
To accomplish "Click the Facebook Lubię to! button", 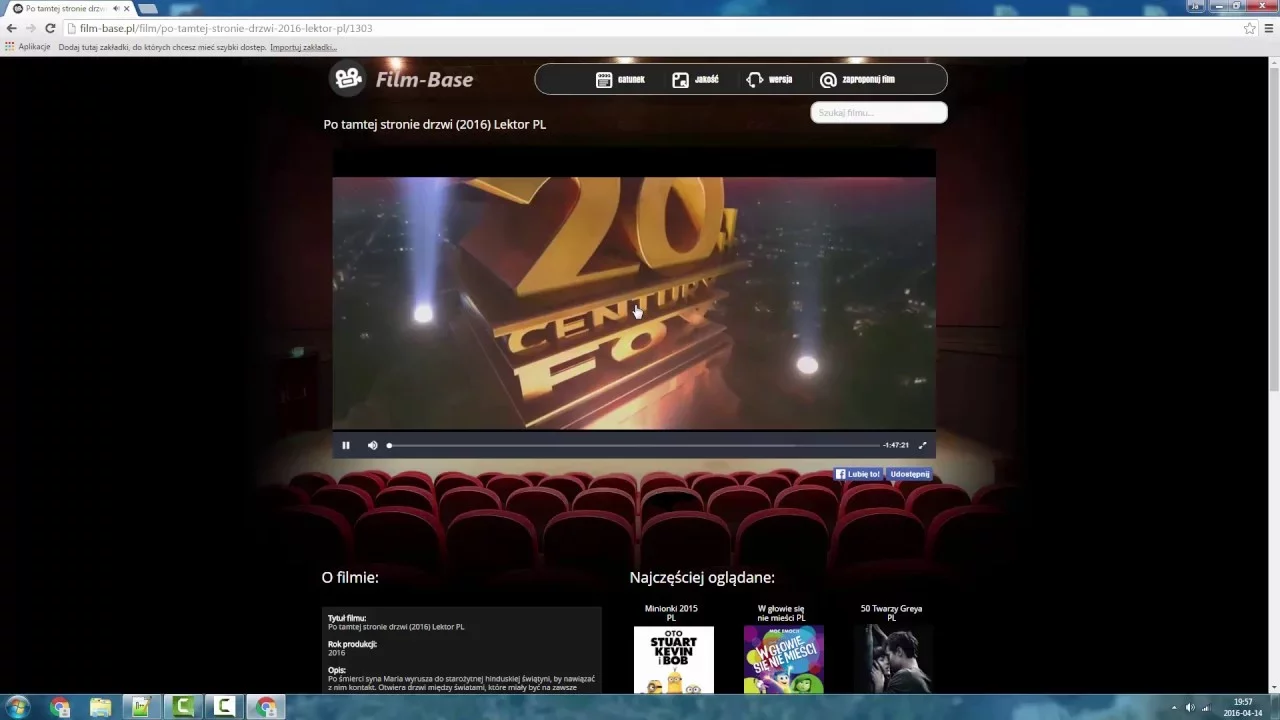I will point(858,474).
